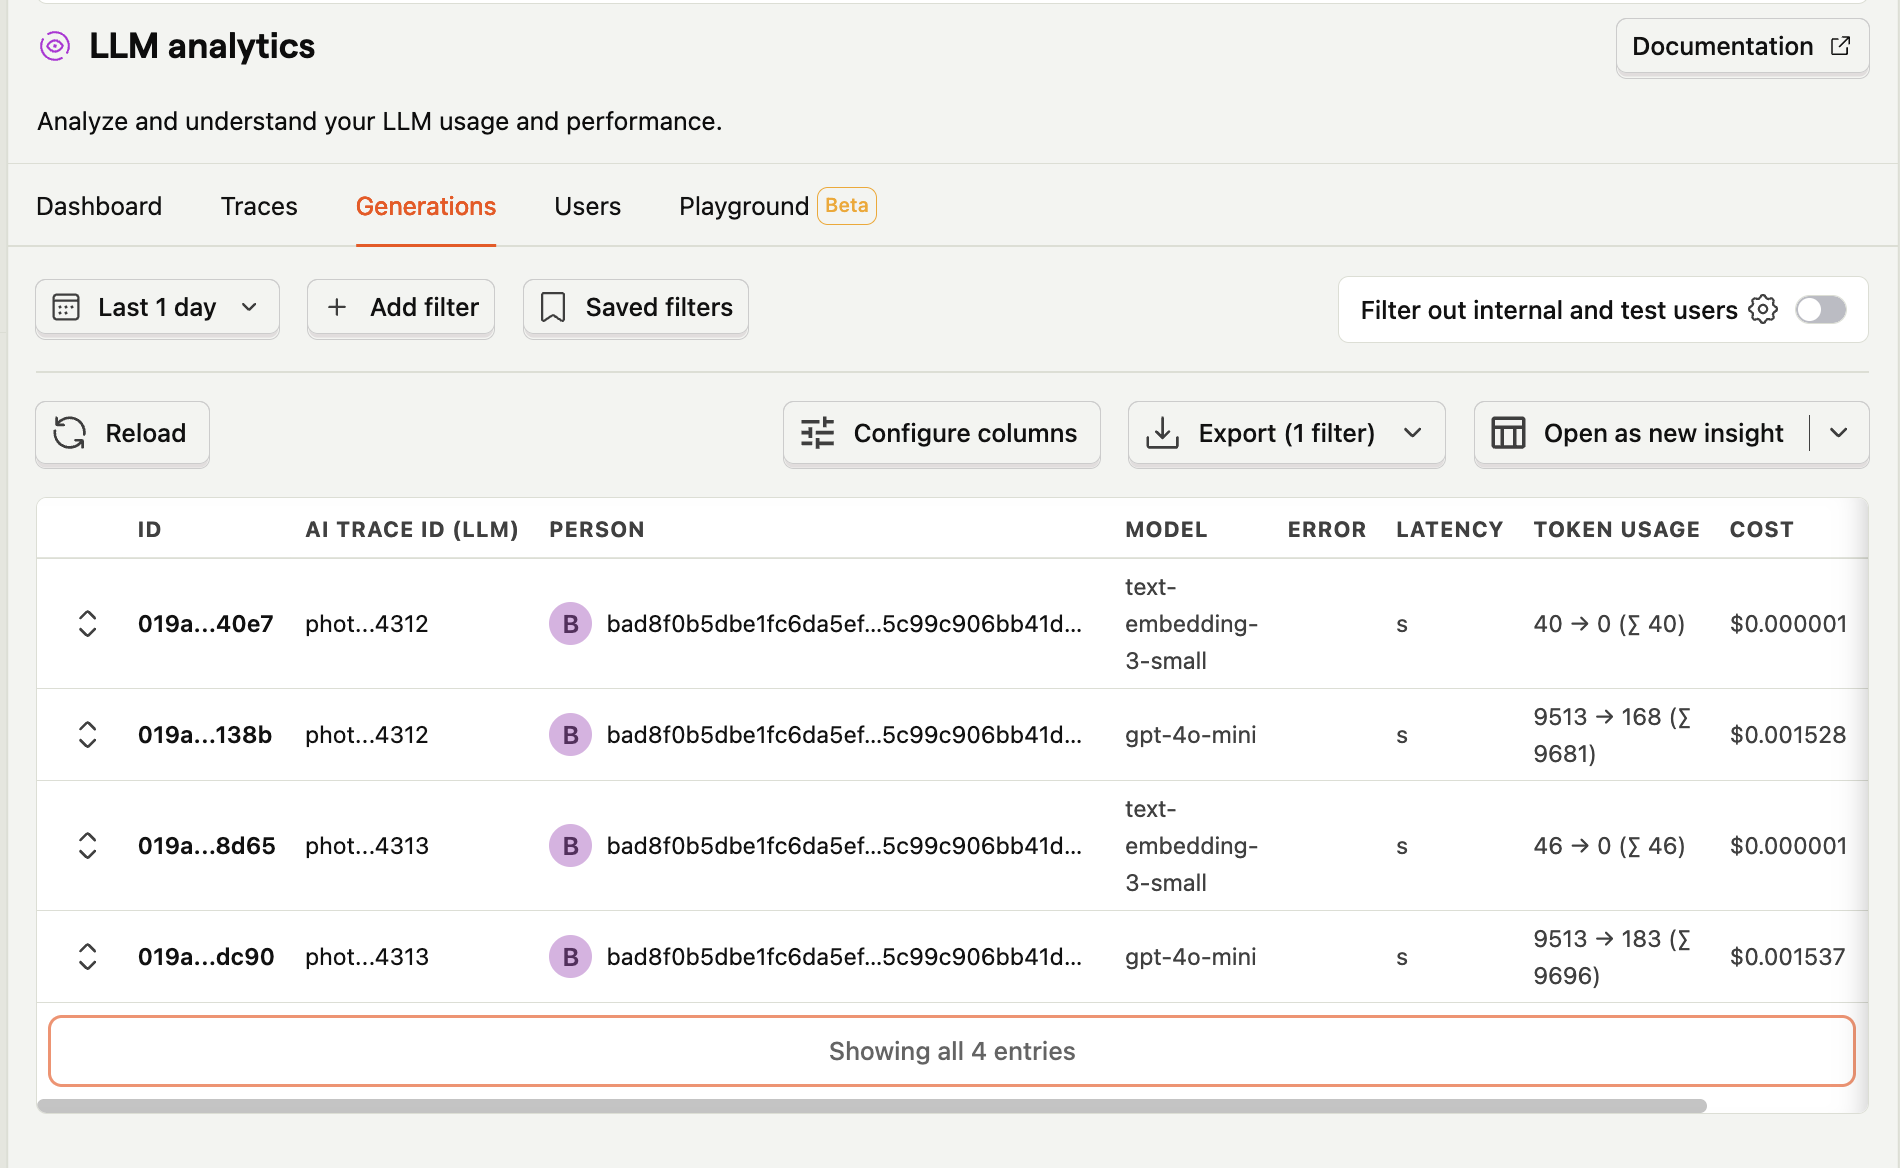
Task: Switch to the Traces tab
Action: (259, 206)
